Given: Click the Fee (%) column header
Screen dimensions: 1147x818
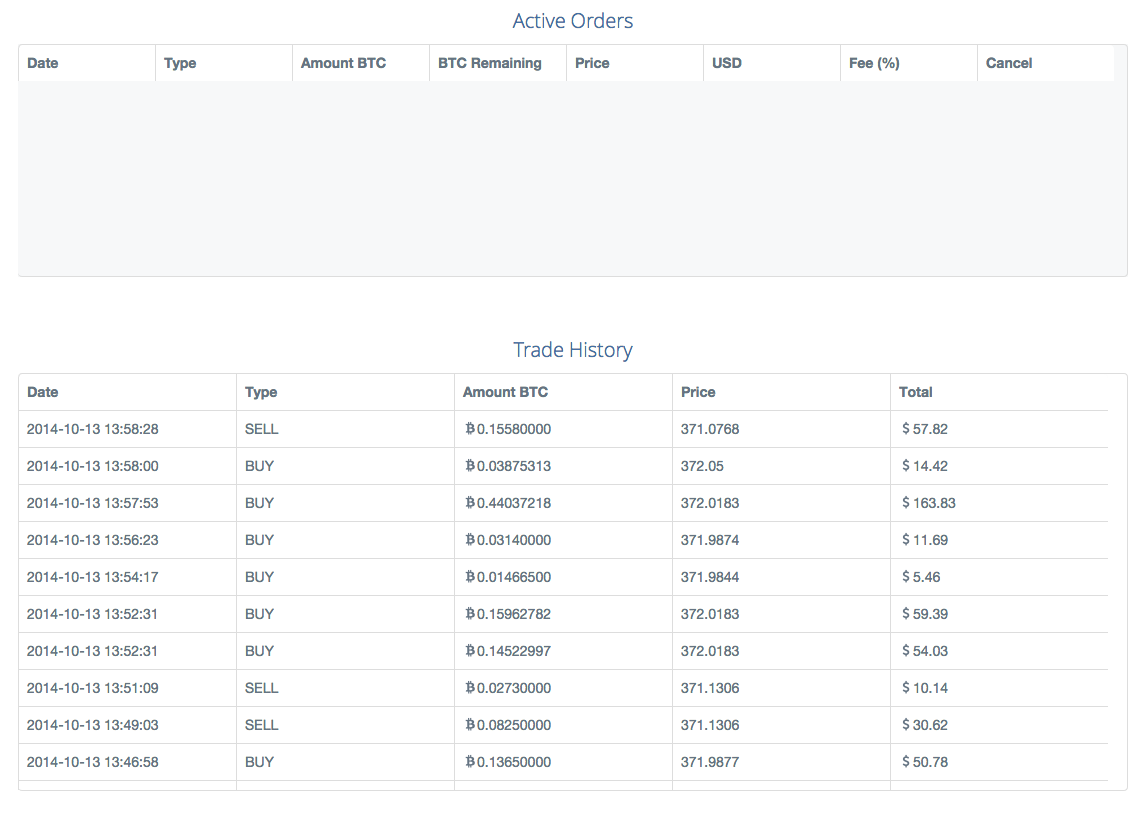Looking at the screenshot, I should pos(874,63).
